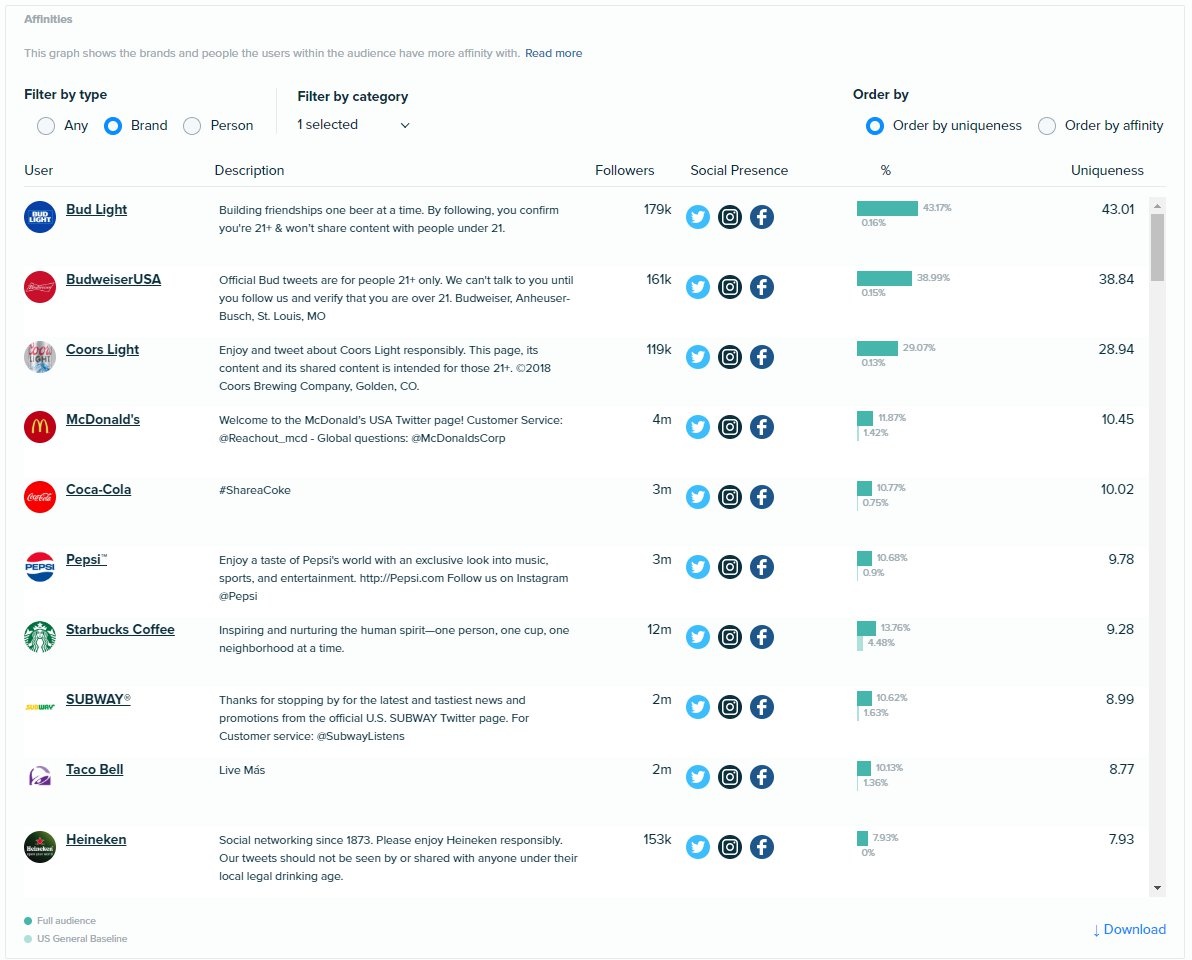Visit McDonald's Facebook via its icon

762,426
